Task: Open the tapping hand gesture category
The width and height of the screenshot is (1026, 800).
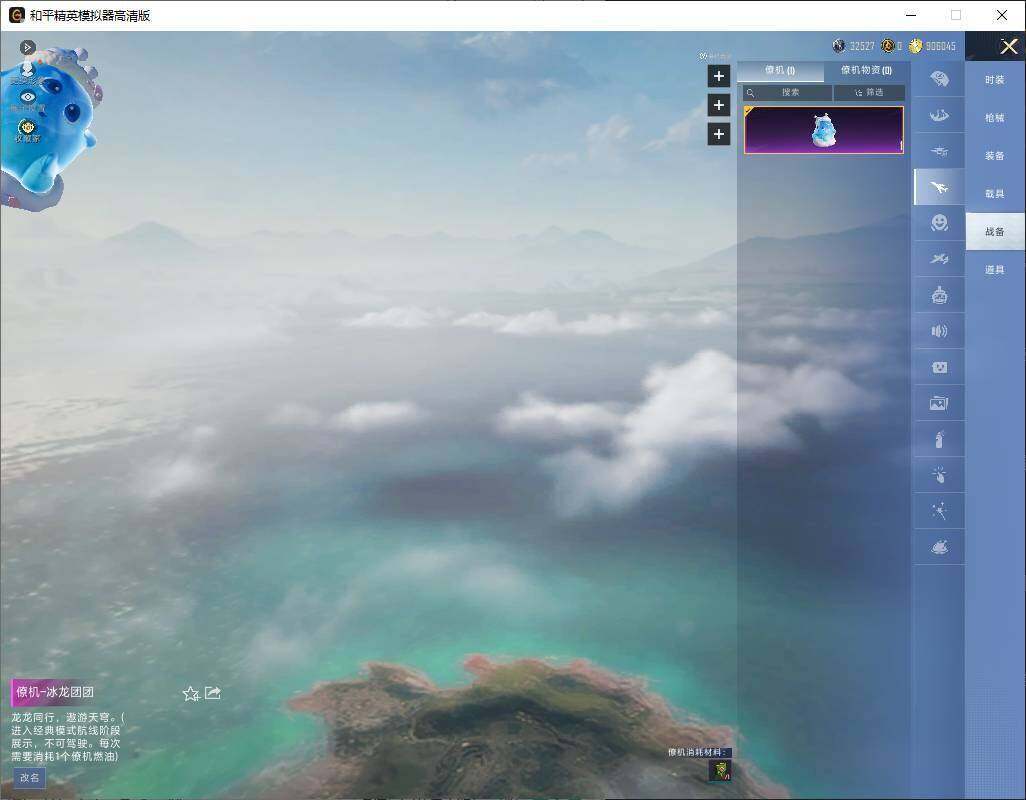Action: 939,475
